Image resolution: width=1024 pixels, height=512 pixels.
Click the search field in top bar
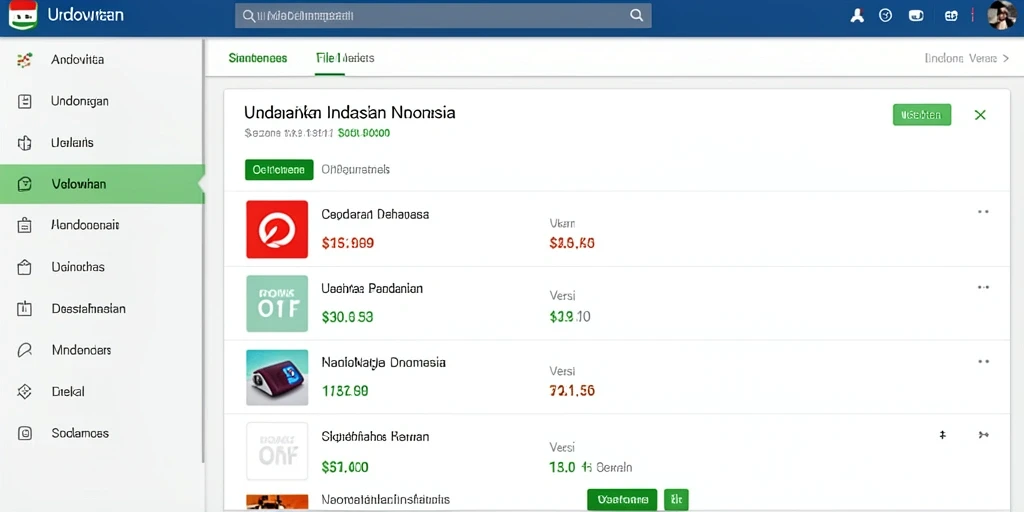[x=443, y=16]
